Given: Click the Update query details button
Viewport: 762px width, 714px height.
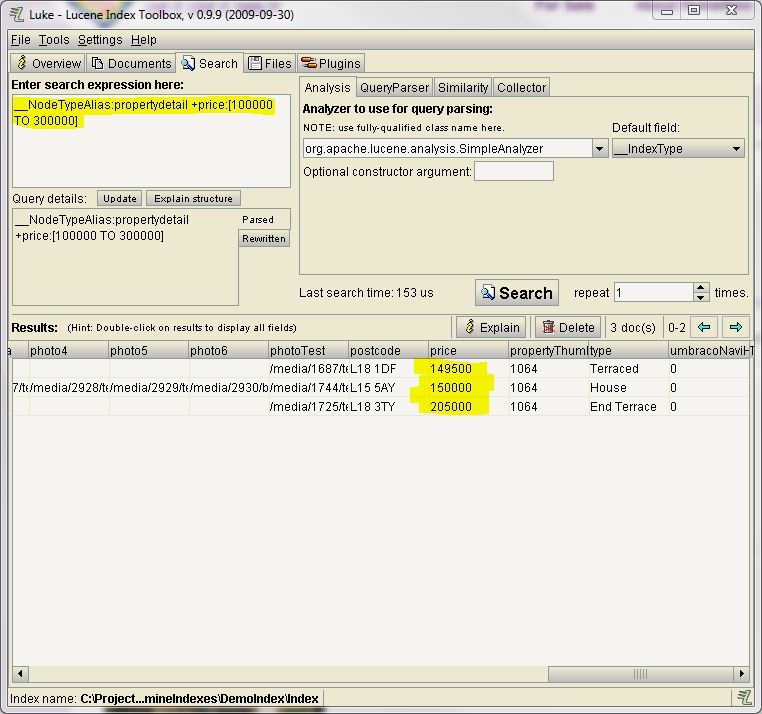Looking at the screenshot, I should [120, 198].
